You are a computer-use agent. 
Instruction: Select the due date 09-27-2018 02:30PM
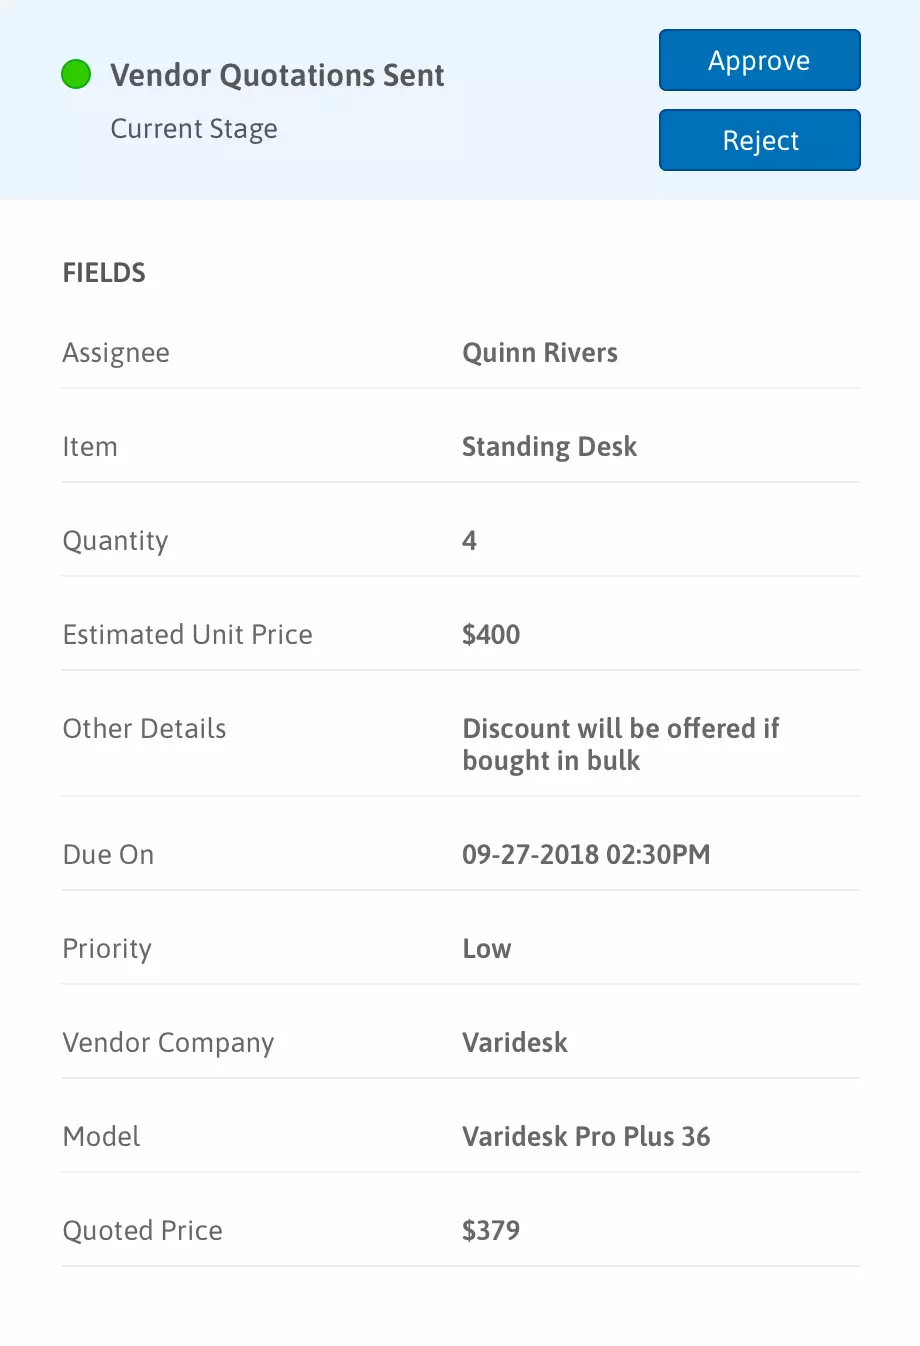(x=586, y=855)
